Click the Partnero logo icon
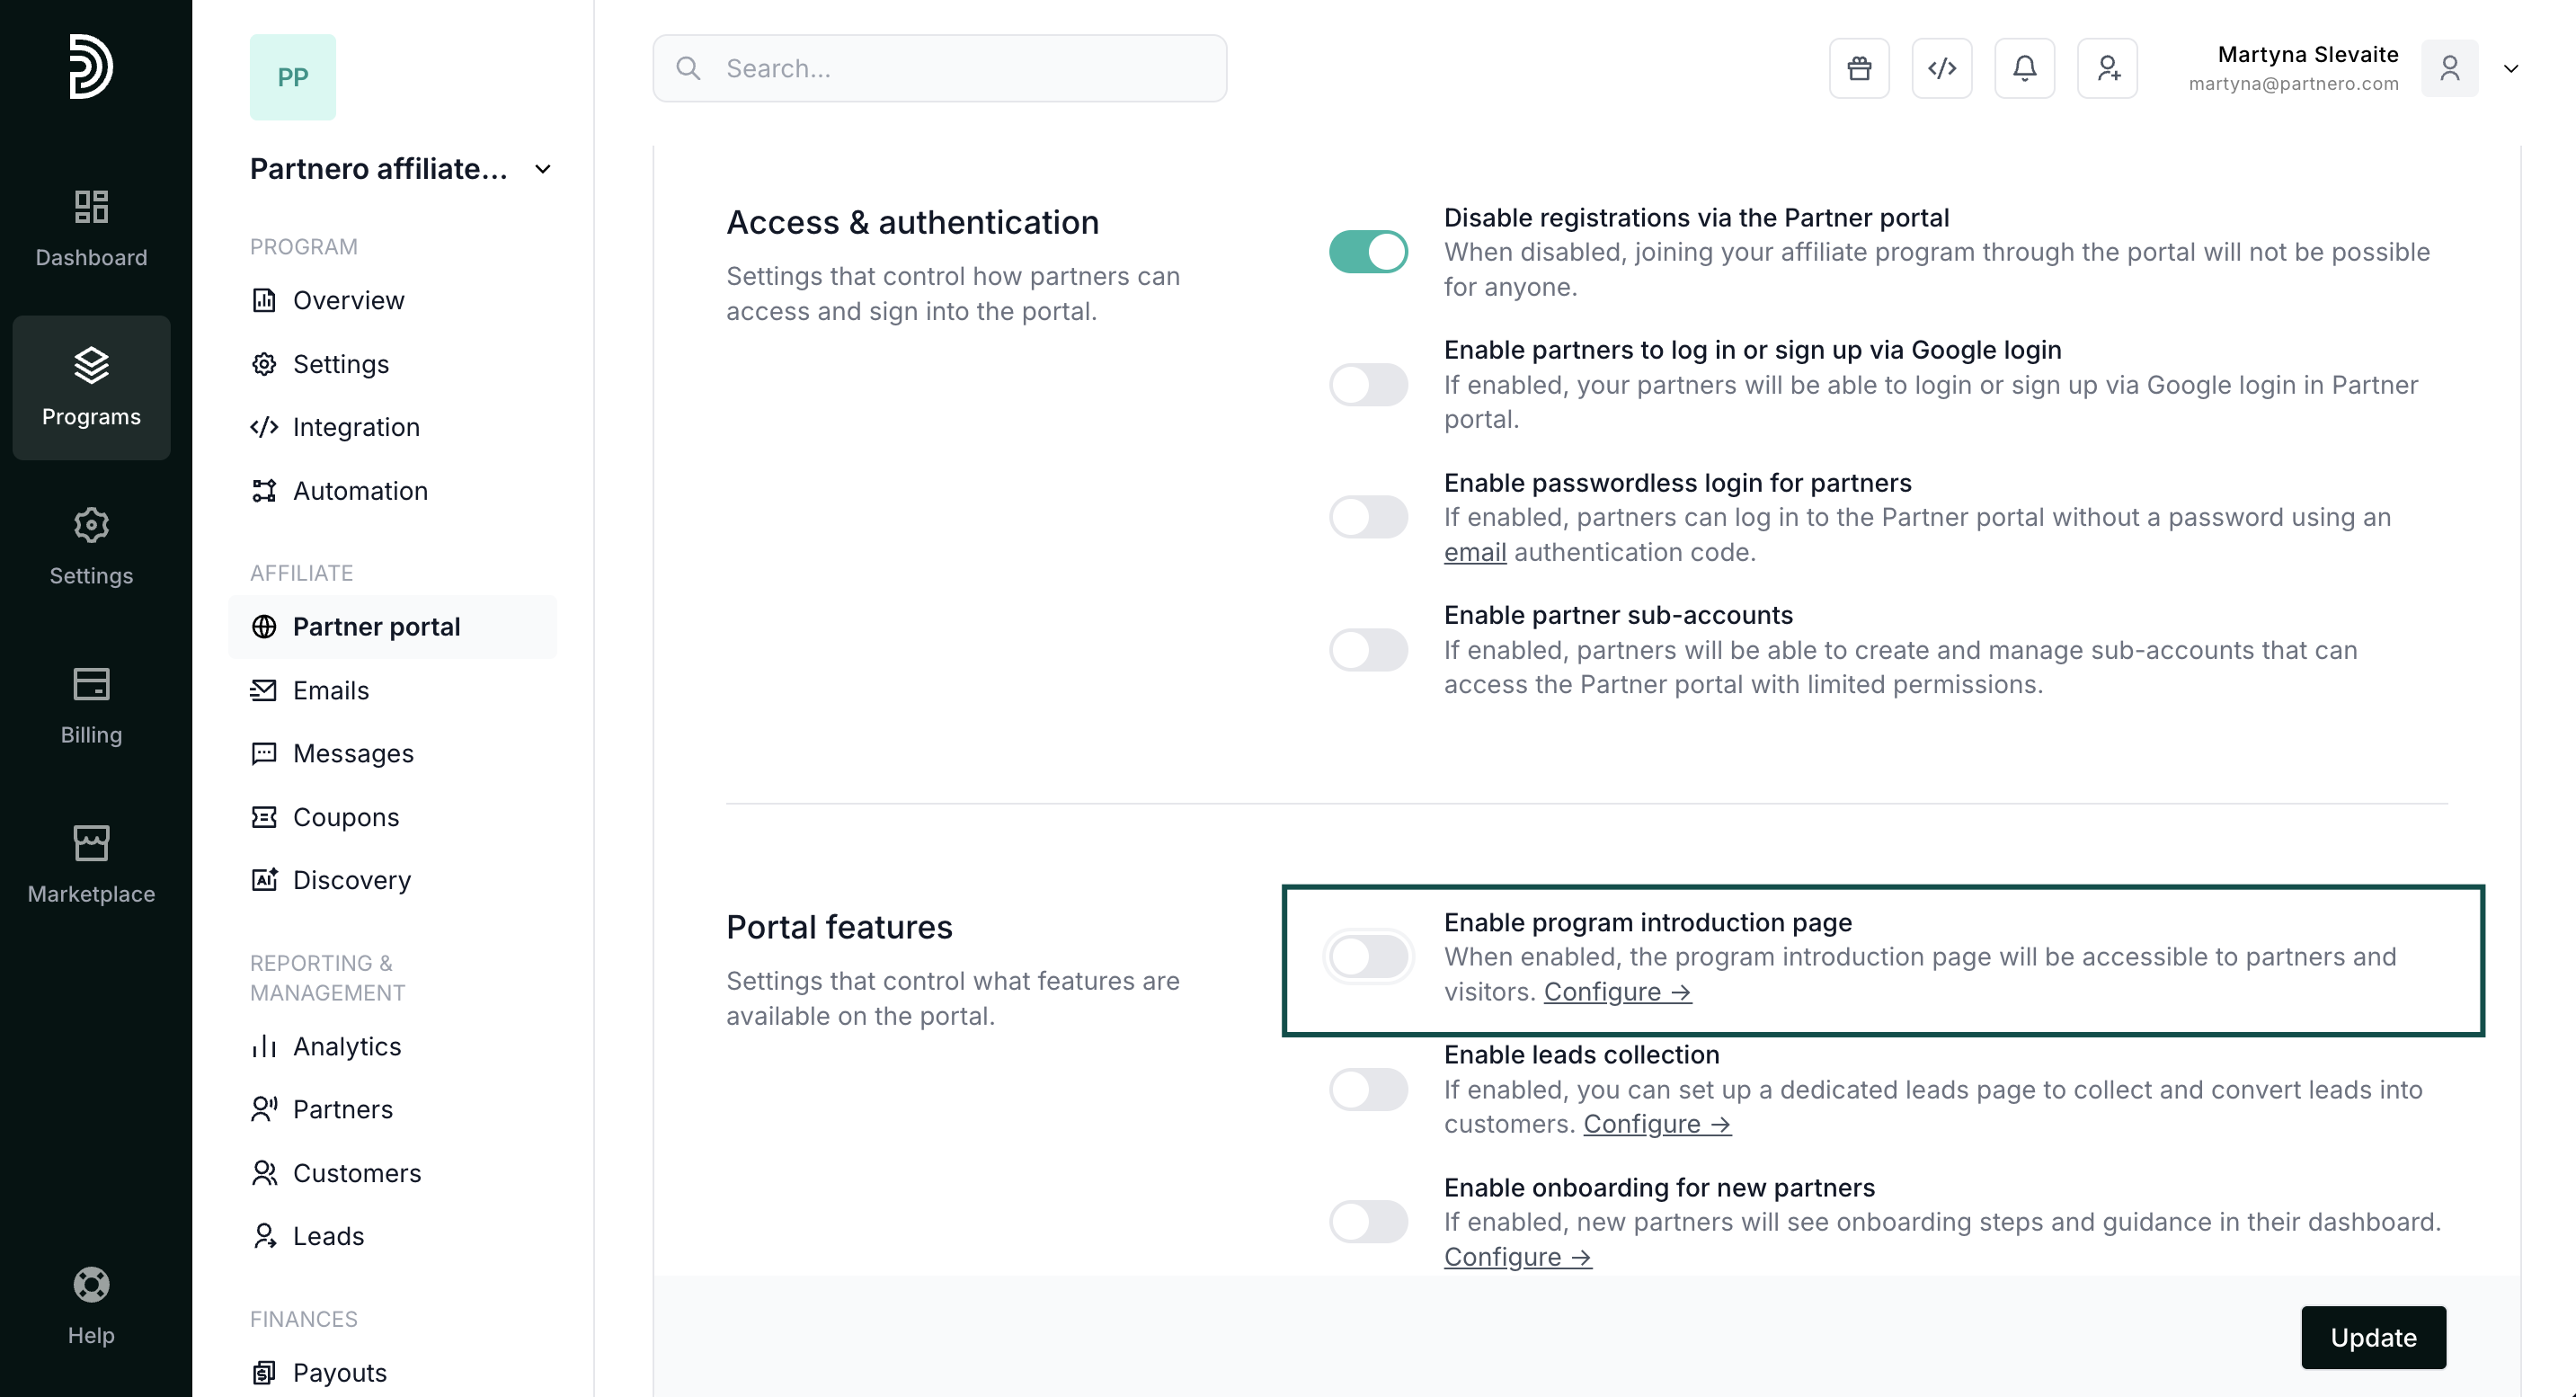This screenshot has height=1397, width=2576. (x=91, y=66)
